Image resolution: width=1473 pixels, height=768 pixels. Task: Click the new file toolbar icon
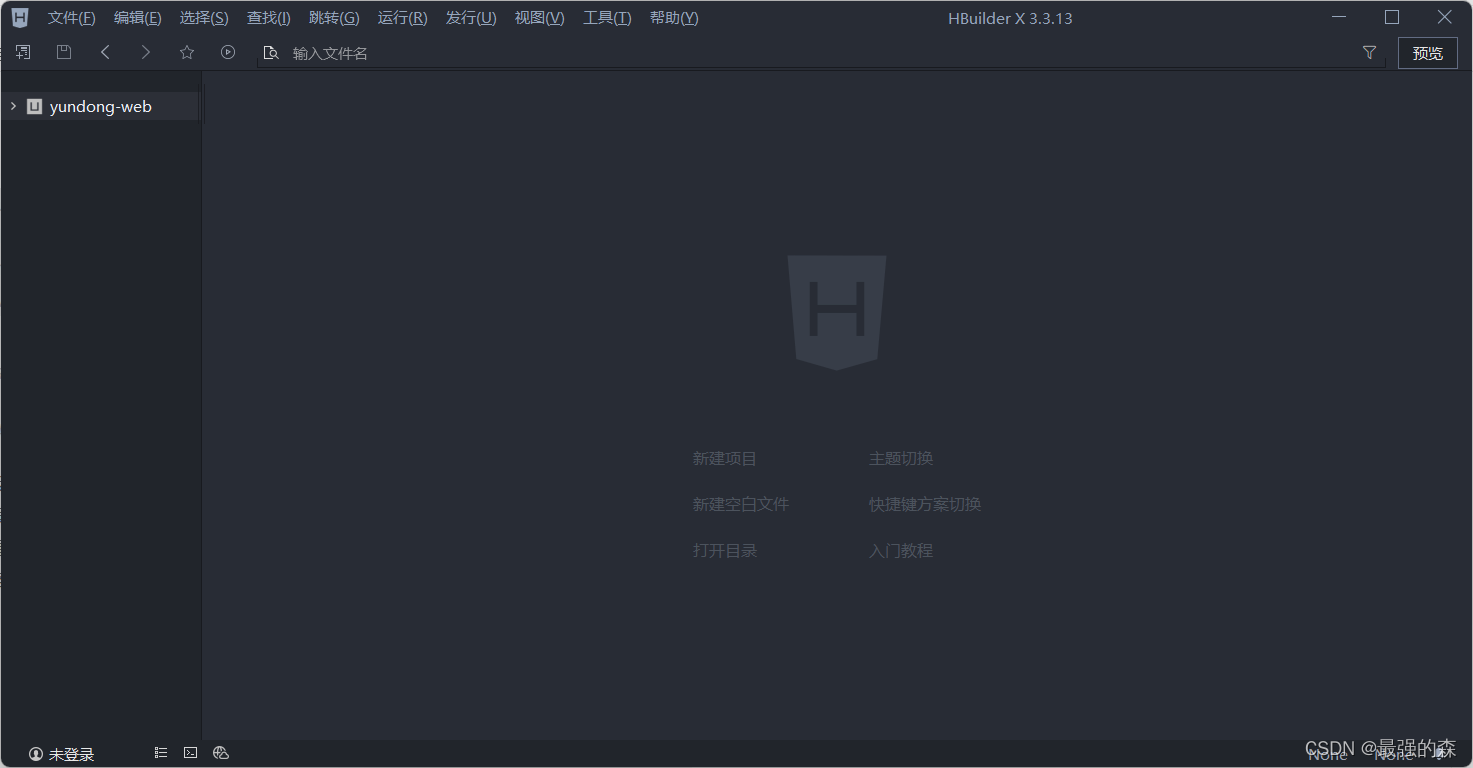pos(23,52)
